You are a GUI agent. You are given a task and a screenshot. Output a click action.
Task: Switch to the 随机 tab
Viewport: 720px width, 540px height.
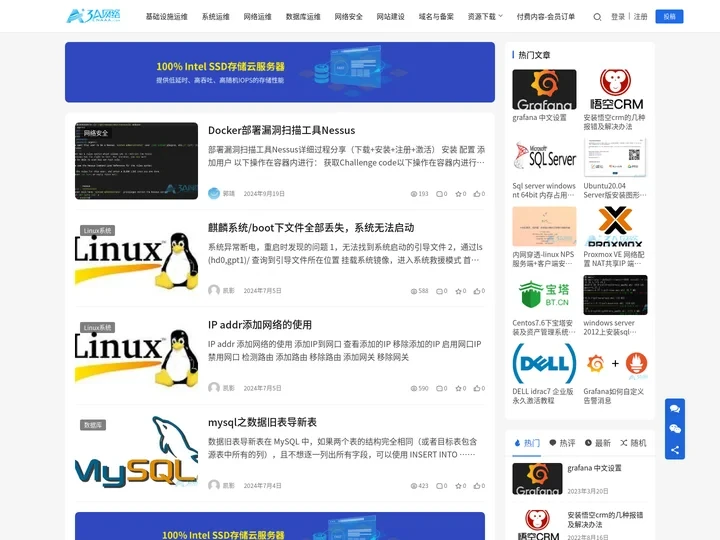pos(633,443)
